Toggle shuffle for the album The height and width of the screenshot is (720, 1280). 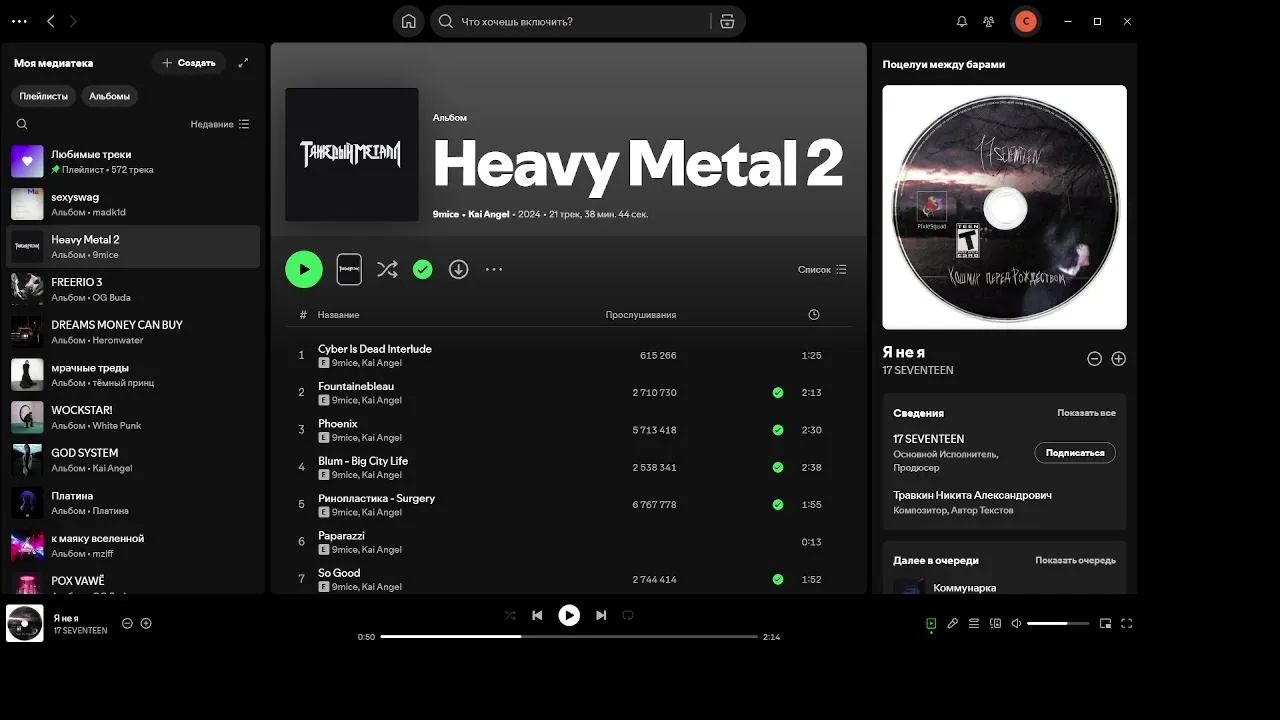(387, 269)
